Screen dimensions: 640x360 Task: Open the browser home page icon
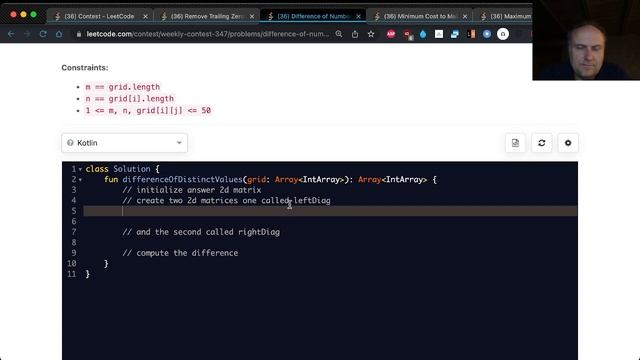[59, 34]
